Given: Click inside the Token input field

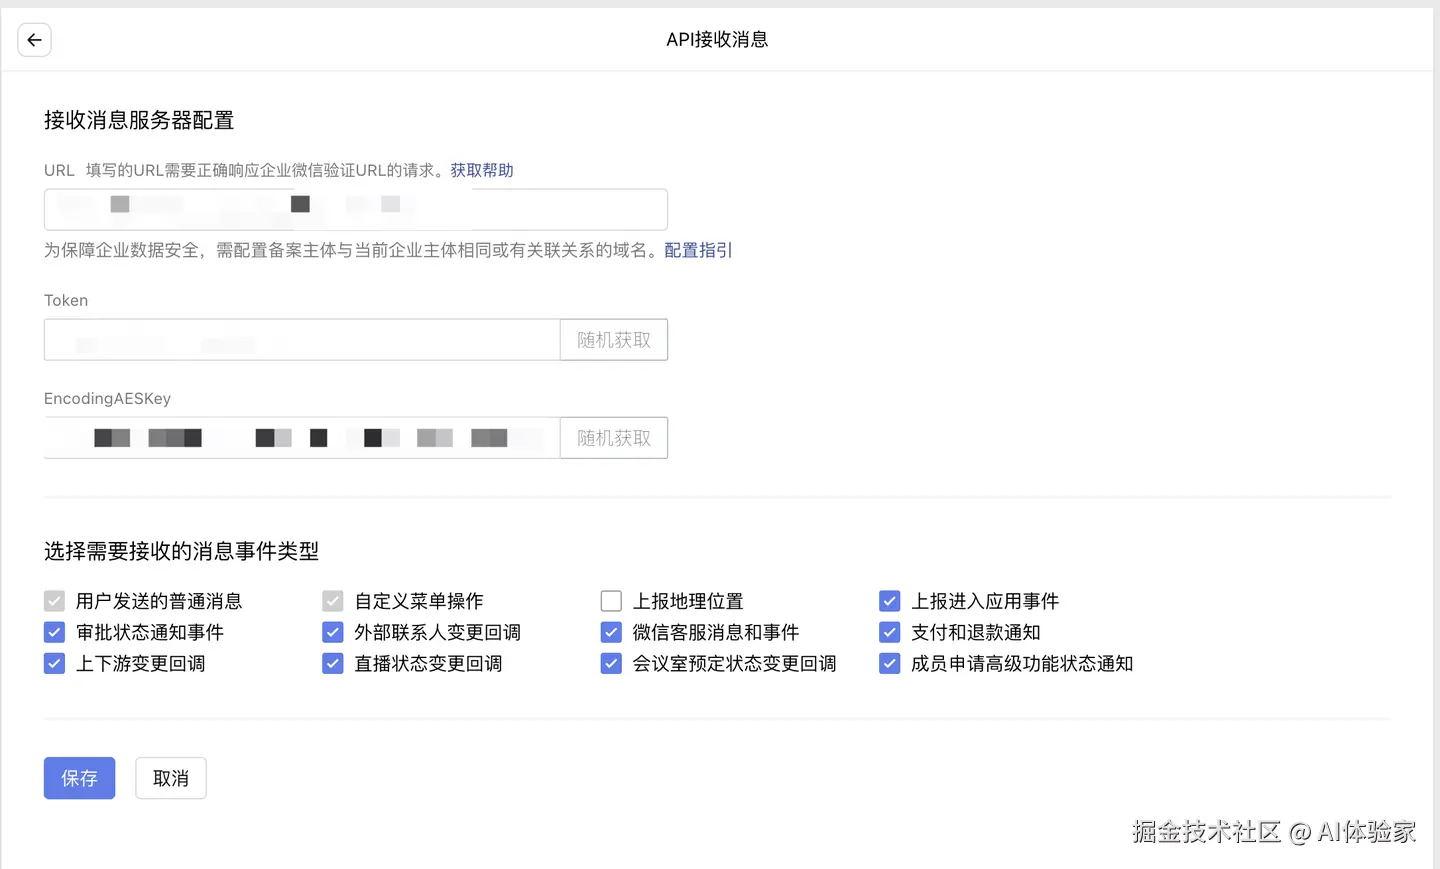Looking at the screenshot, I should tap(300, 339).
